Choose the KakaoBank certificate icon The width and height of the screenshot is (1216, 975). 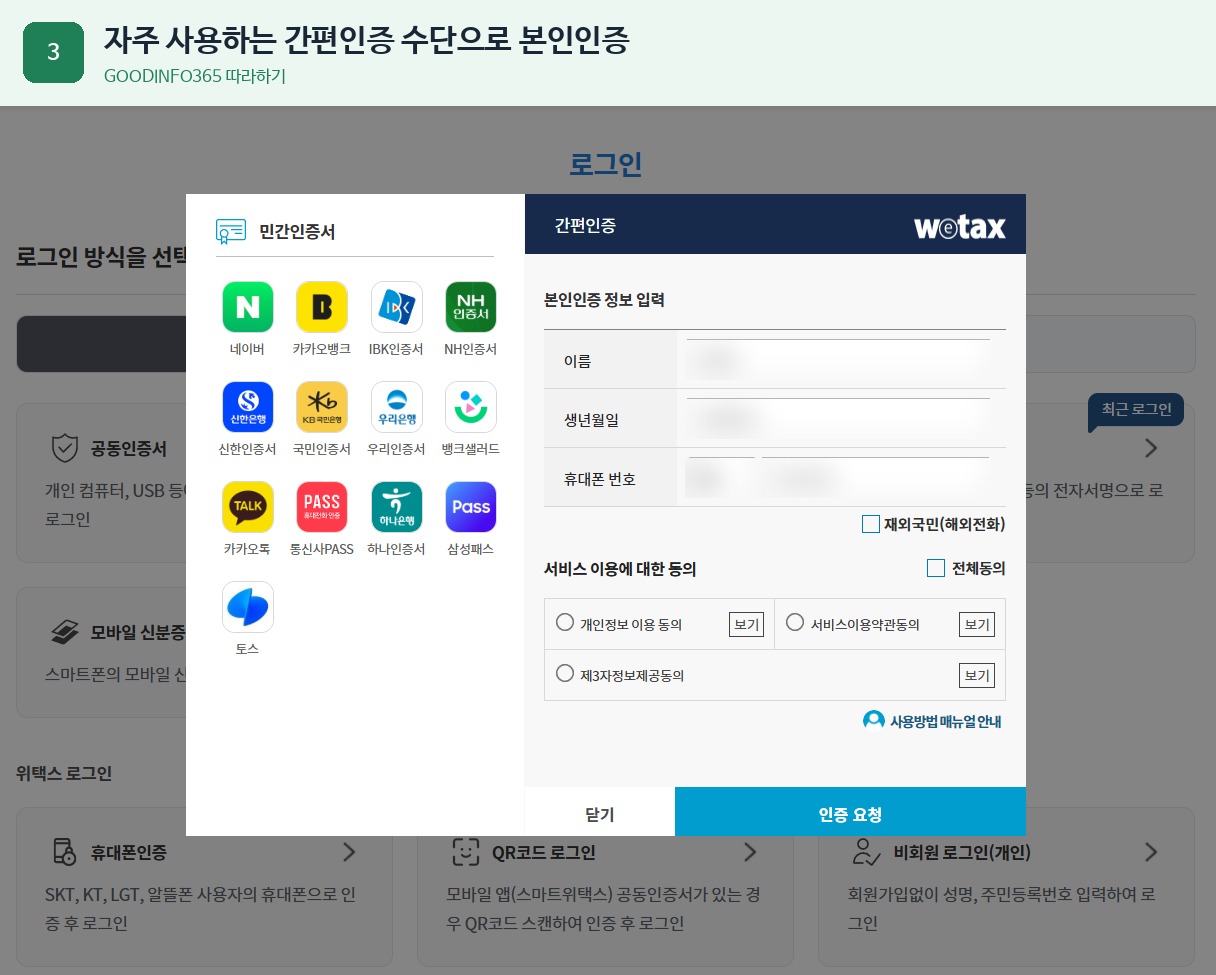pos(322,307)
